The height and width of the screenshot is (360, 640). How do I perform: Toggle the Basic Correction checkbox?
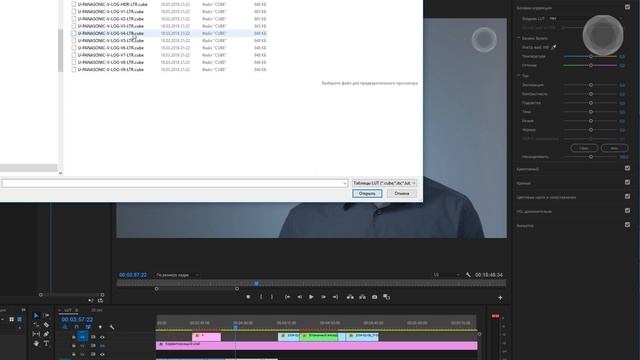tap(627, 7)
